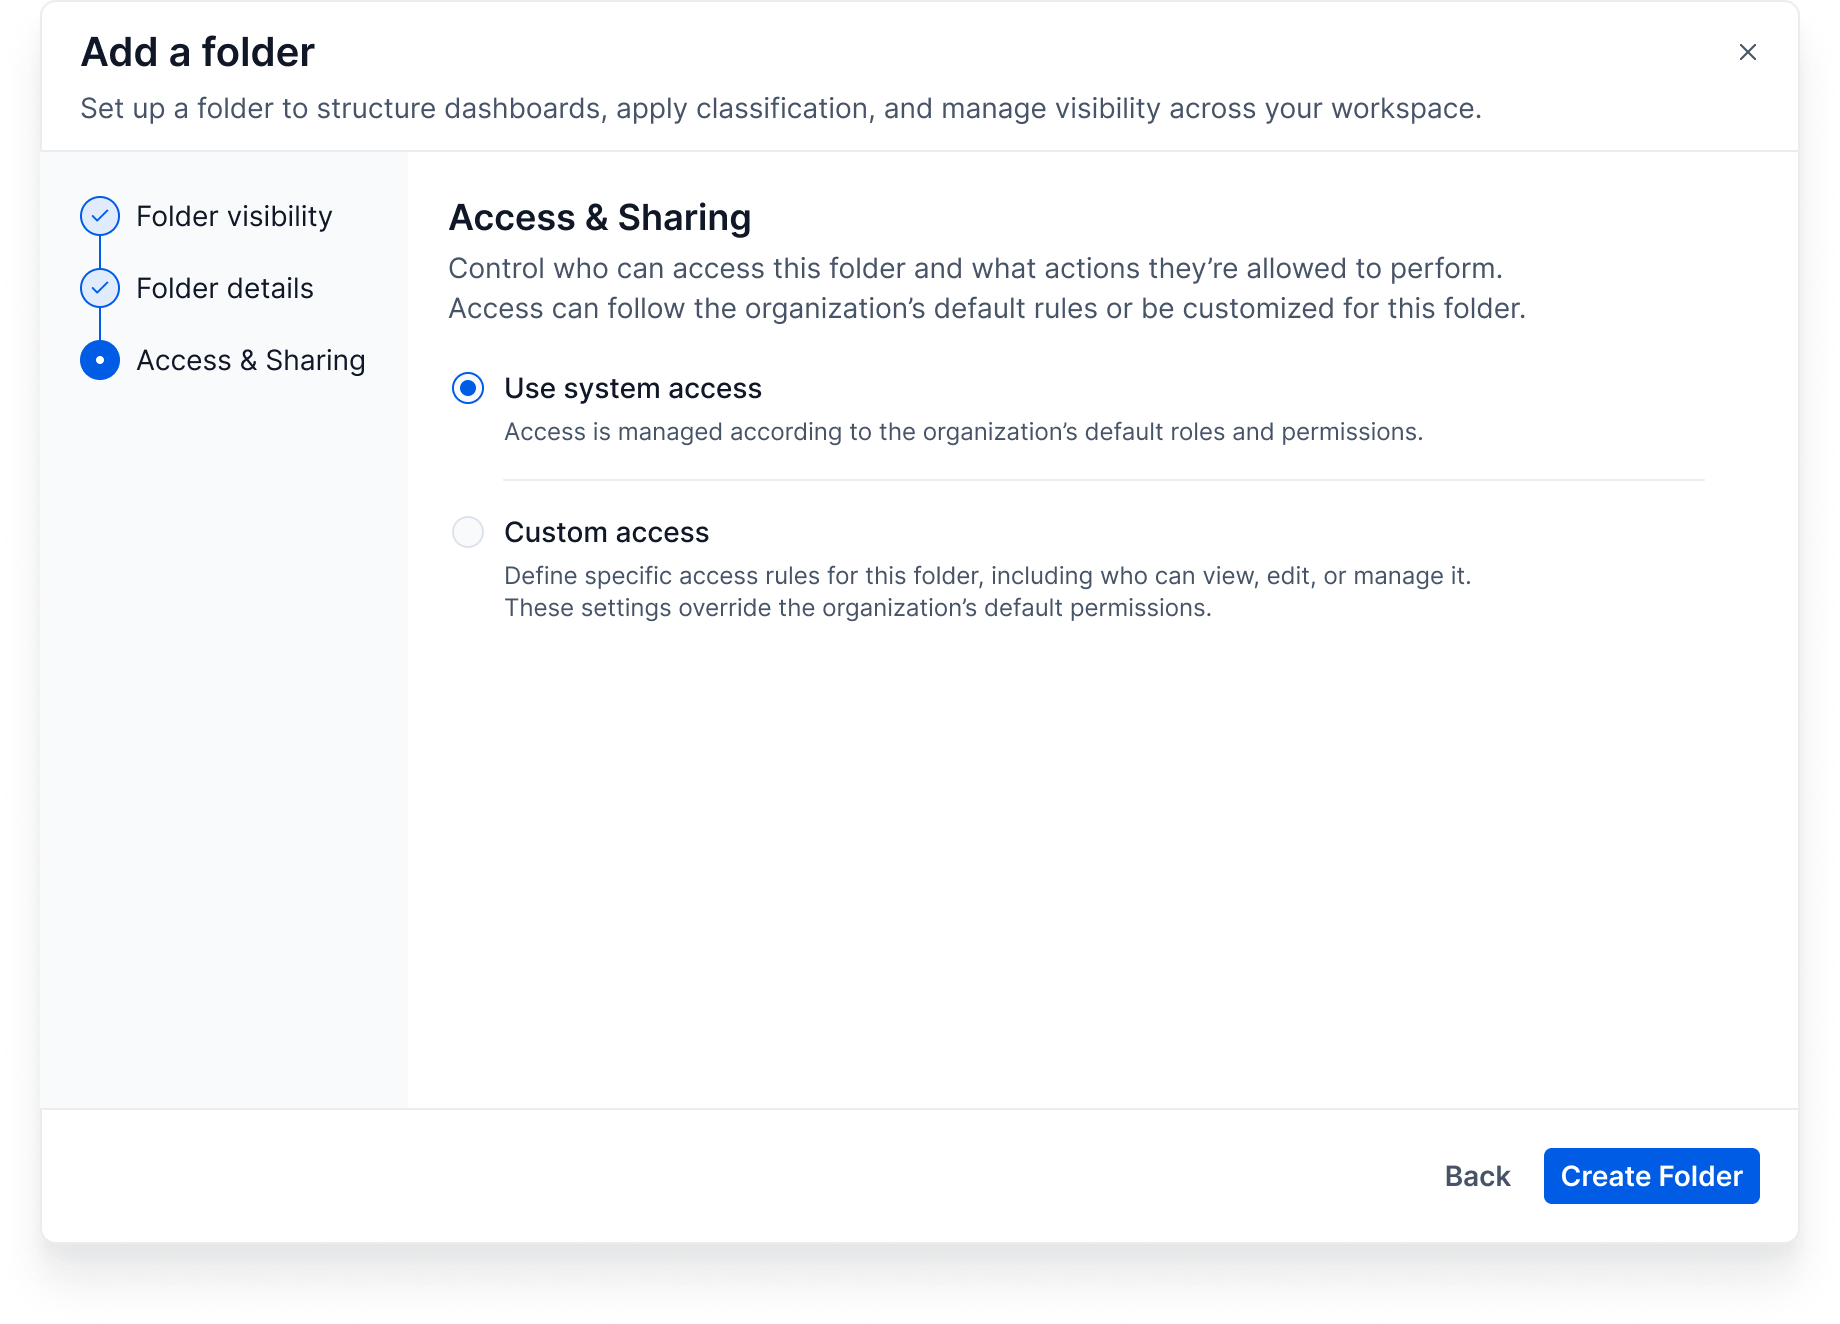Click the Folder details completed checkmark icon
Viewport: 1840px width, 1324px height.
(x=100, y=288)
